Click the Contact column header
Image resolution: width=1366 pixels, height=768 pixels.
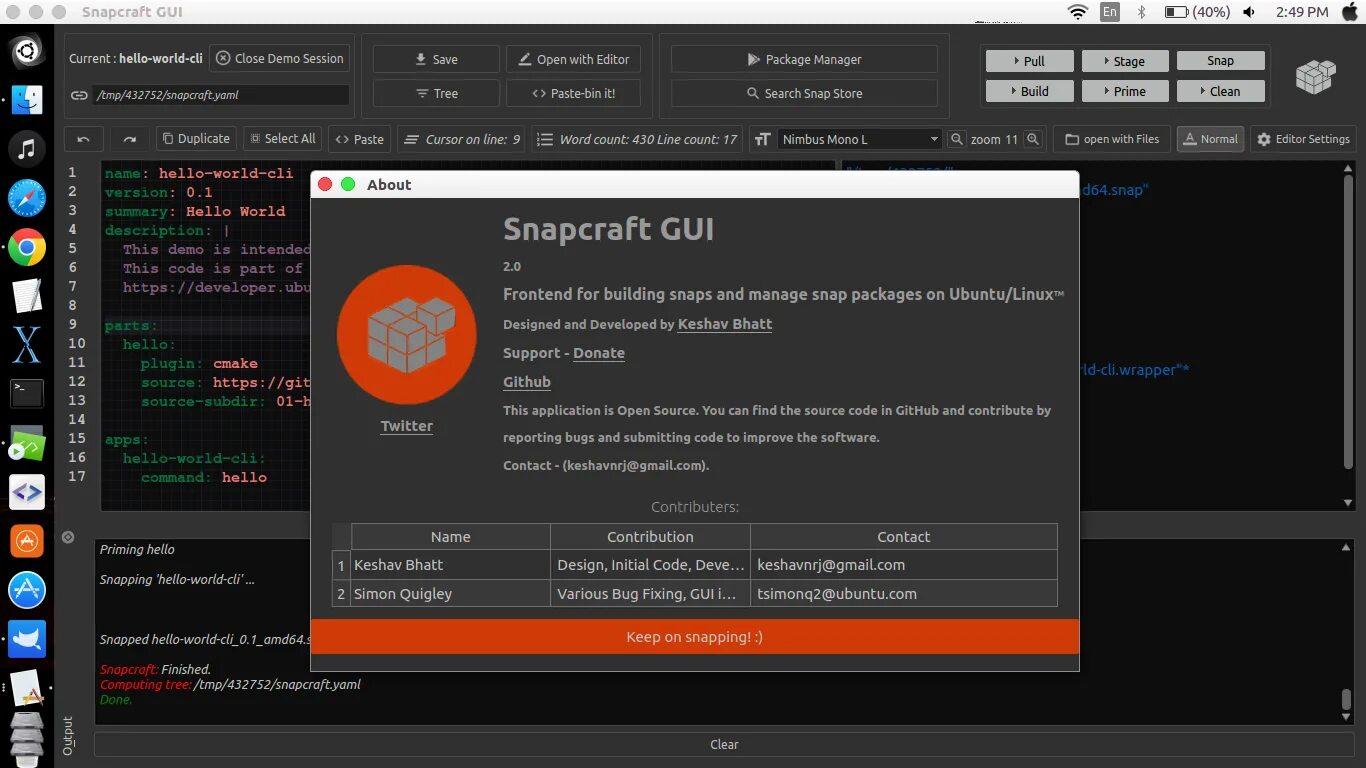point(904,537)
